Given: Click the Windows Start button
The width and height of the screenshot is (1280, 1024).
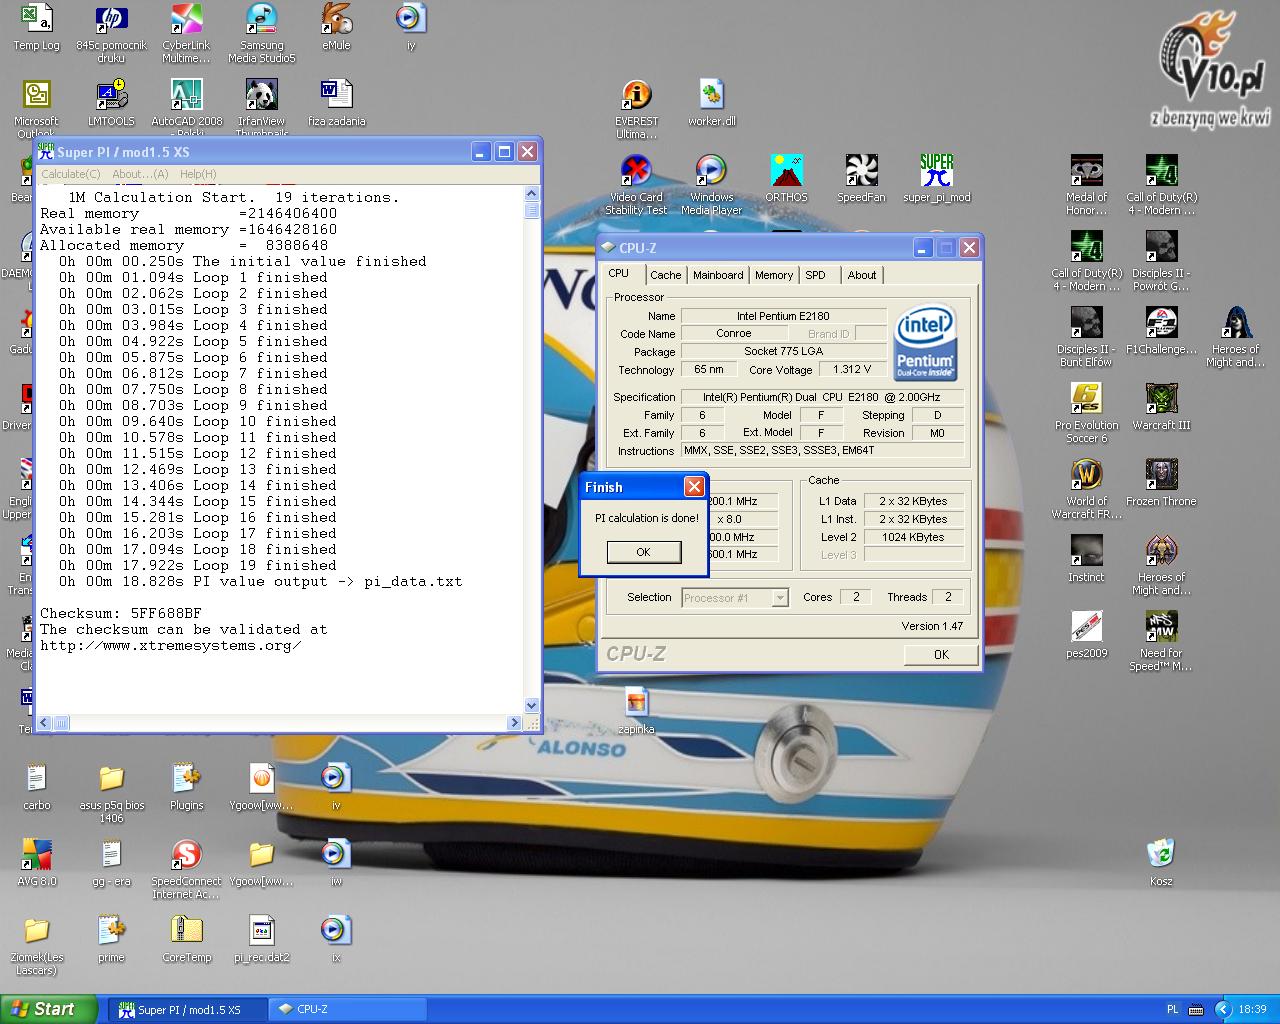Looking at the screenshot, I should pos(49,1009).
